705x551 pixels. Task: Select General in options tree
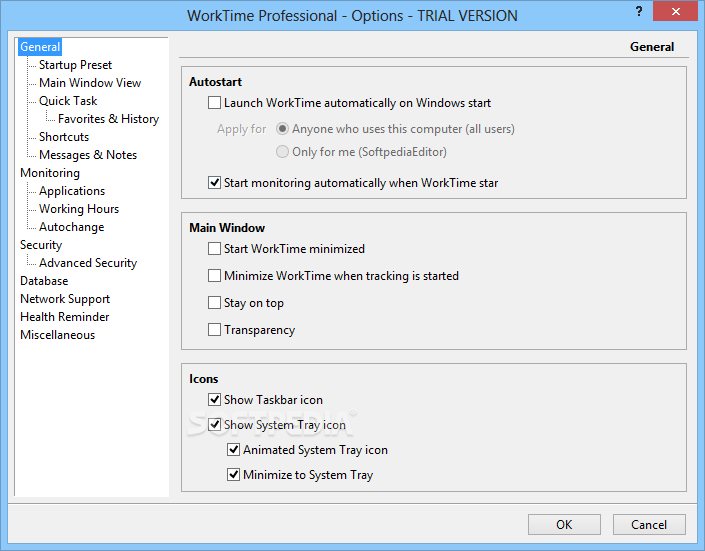pyautogui.click(x=40, y=47)
